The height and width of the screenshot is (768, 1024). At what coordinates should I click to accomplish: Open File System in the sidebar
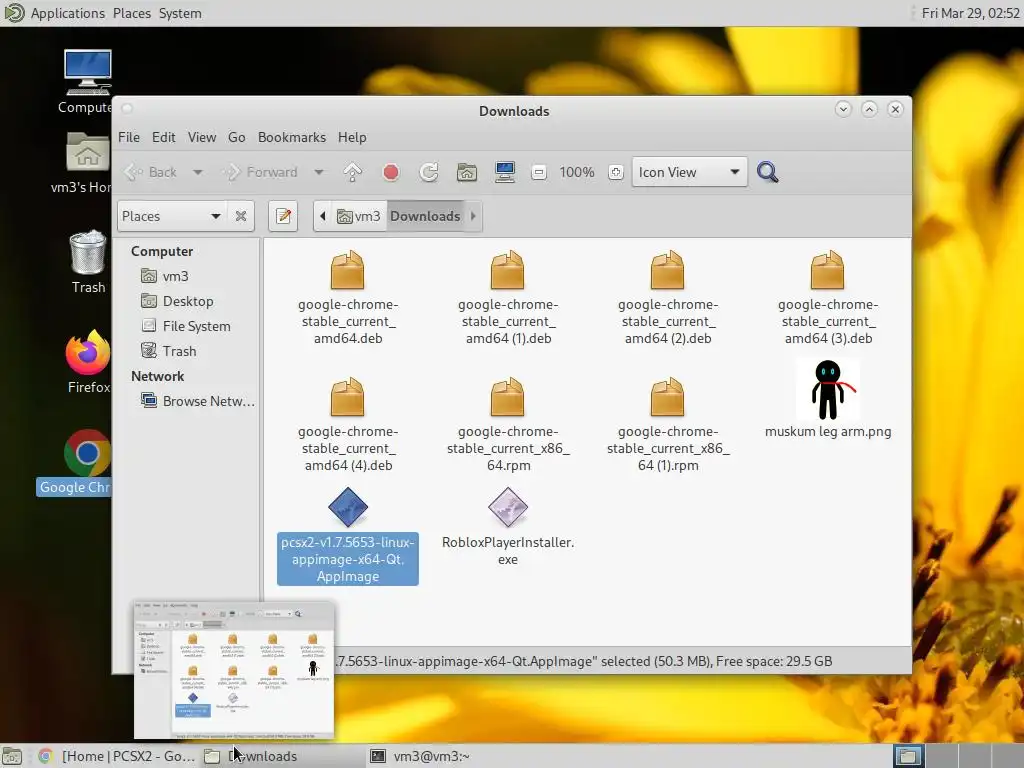(x=186, y=326)
